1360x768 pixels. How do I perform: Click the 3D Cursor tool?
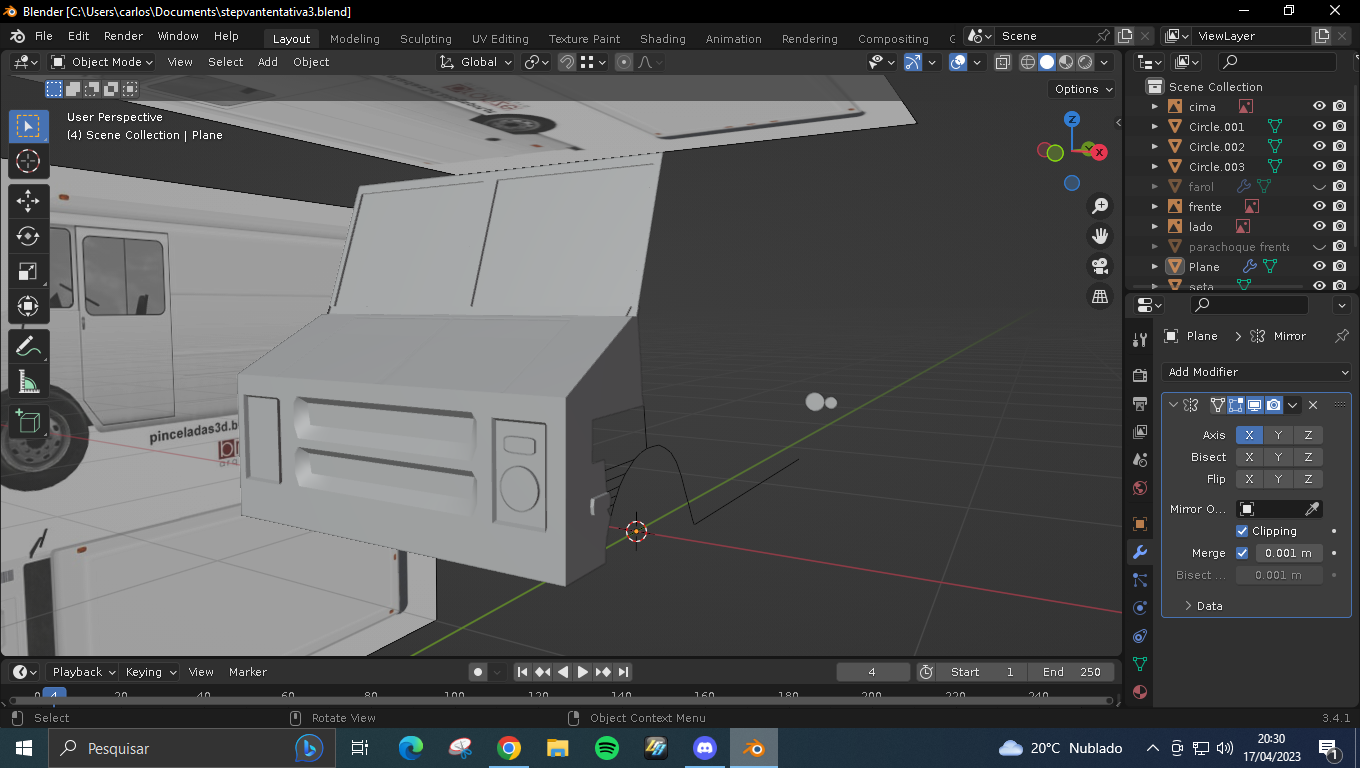tap(28, 161)
